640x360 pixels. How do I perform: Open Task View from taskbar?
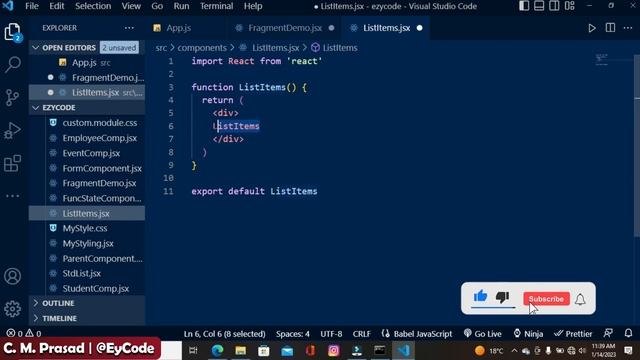[x=193, y=350]
